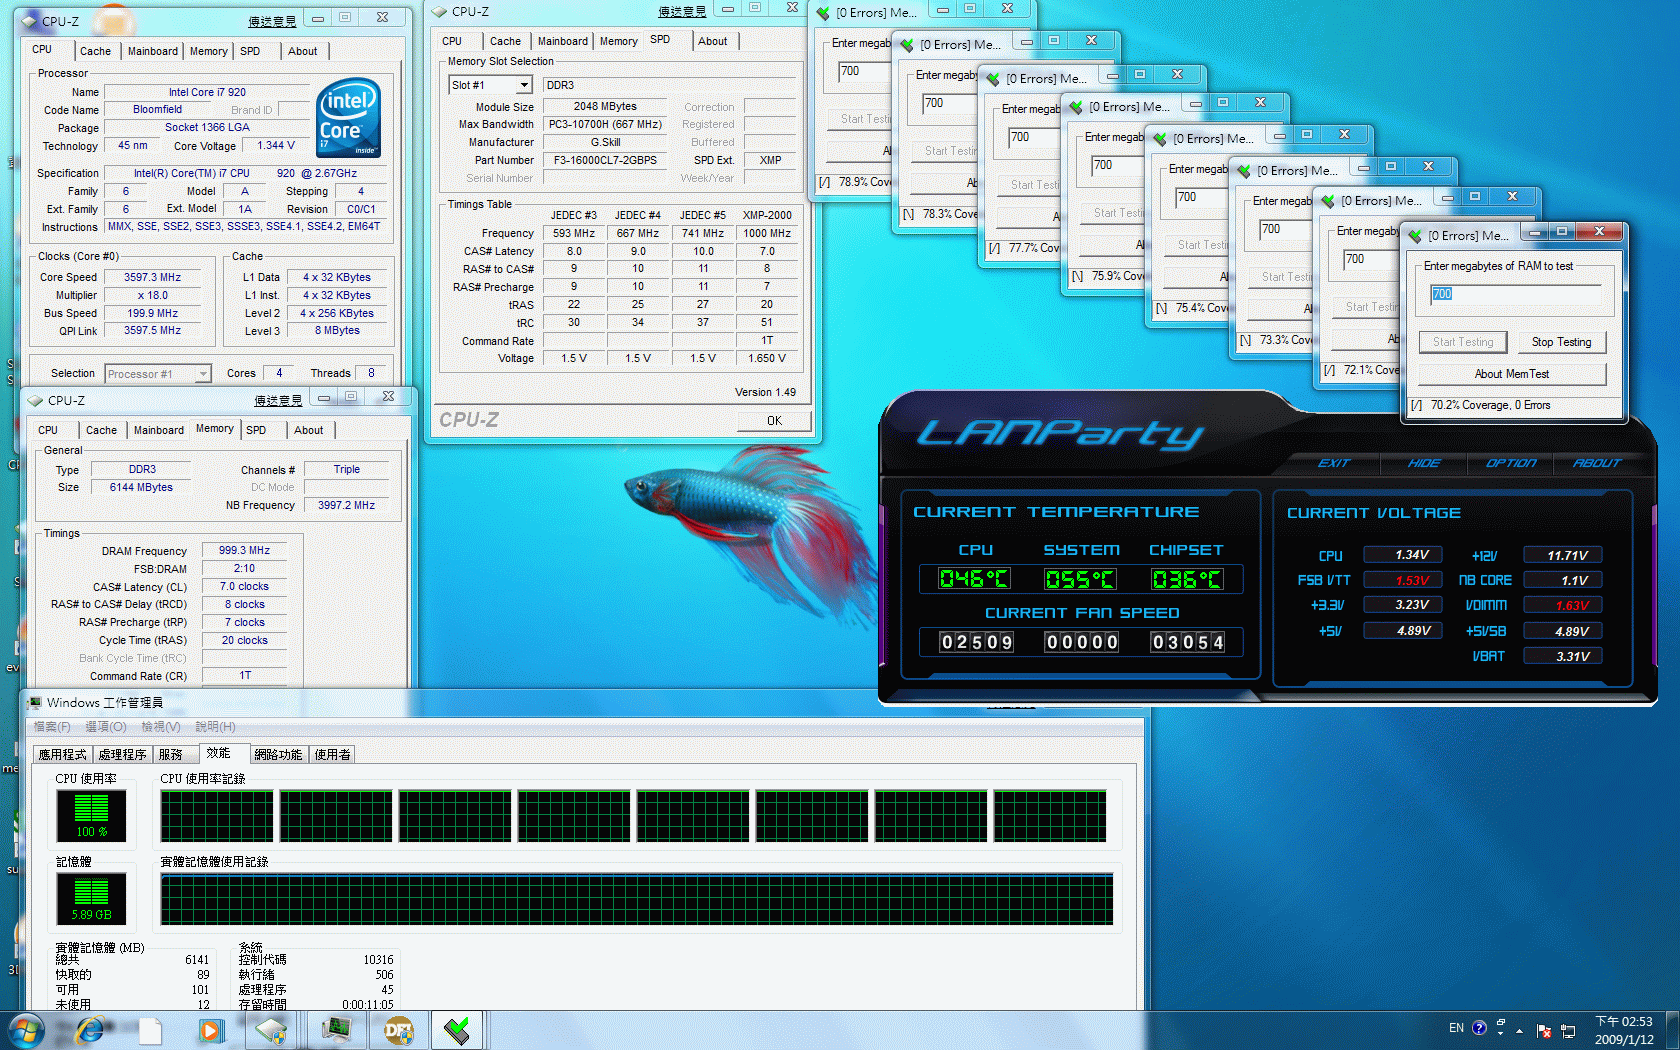Click the Intel Core i7 logo

click(349, 118)
